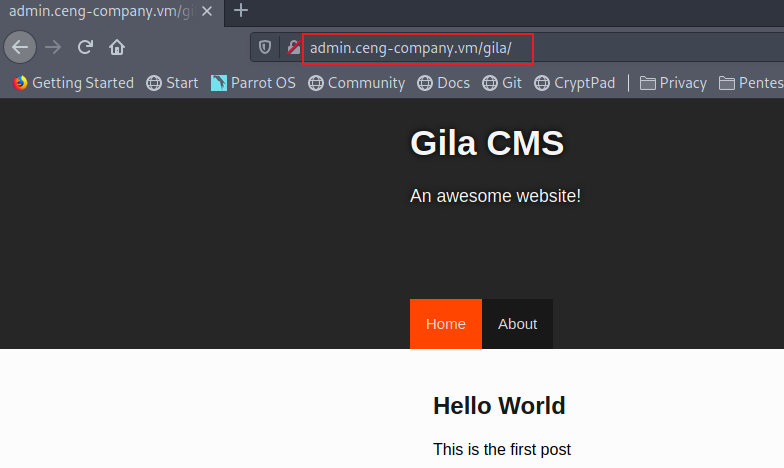Open the tracking protection shield icon

264,48
